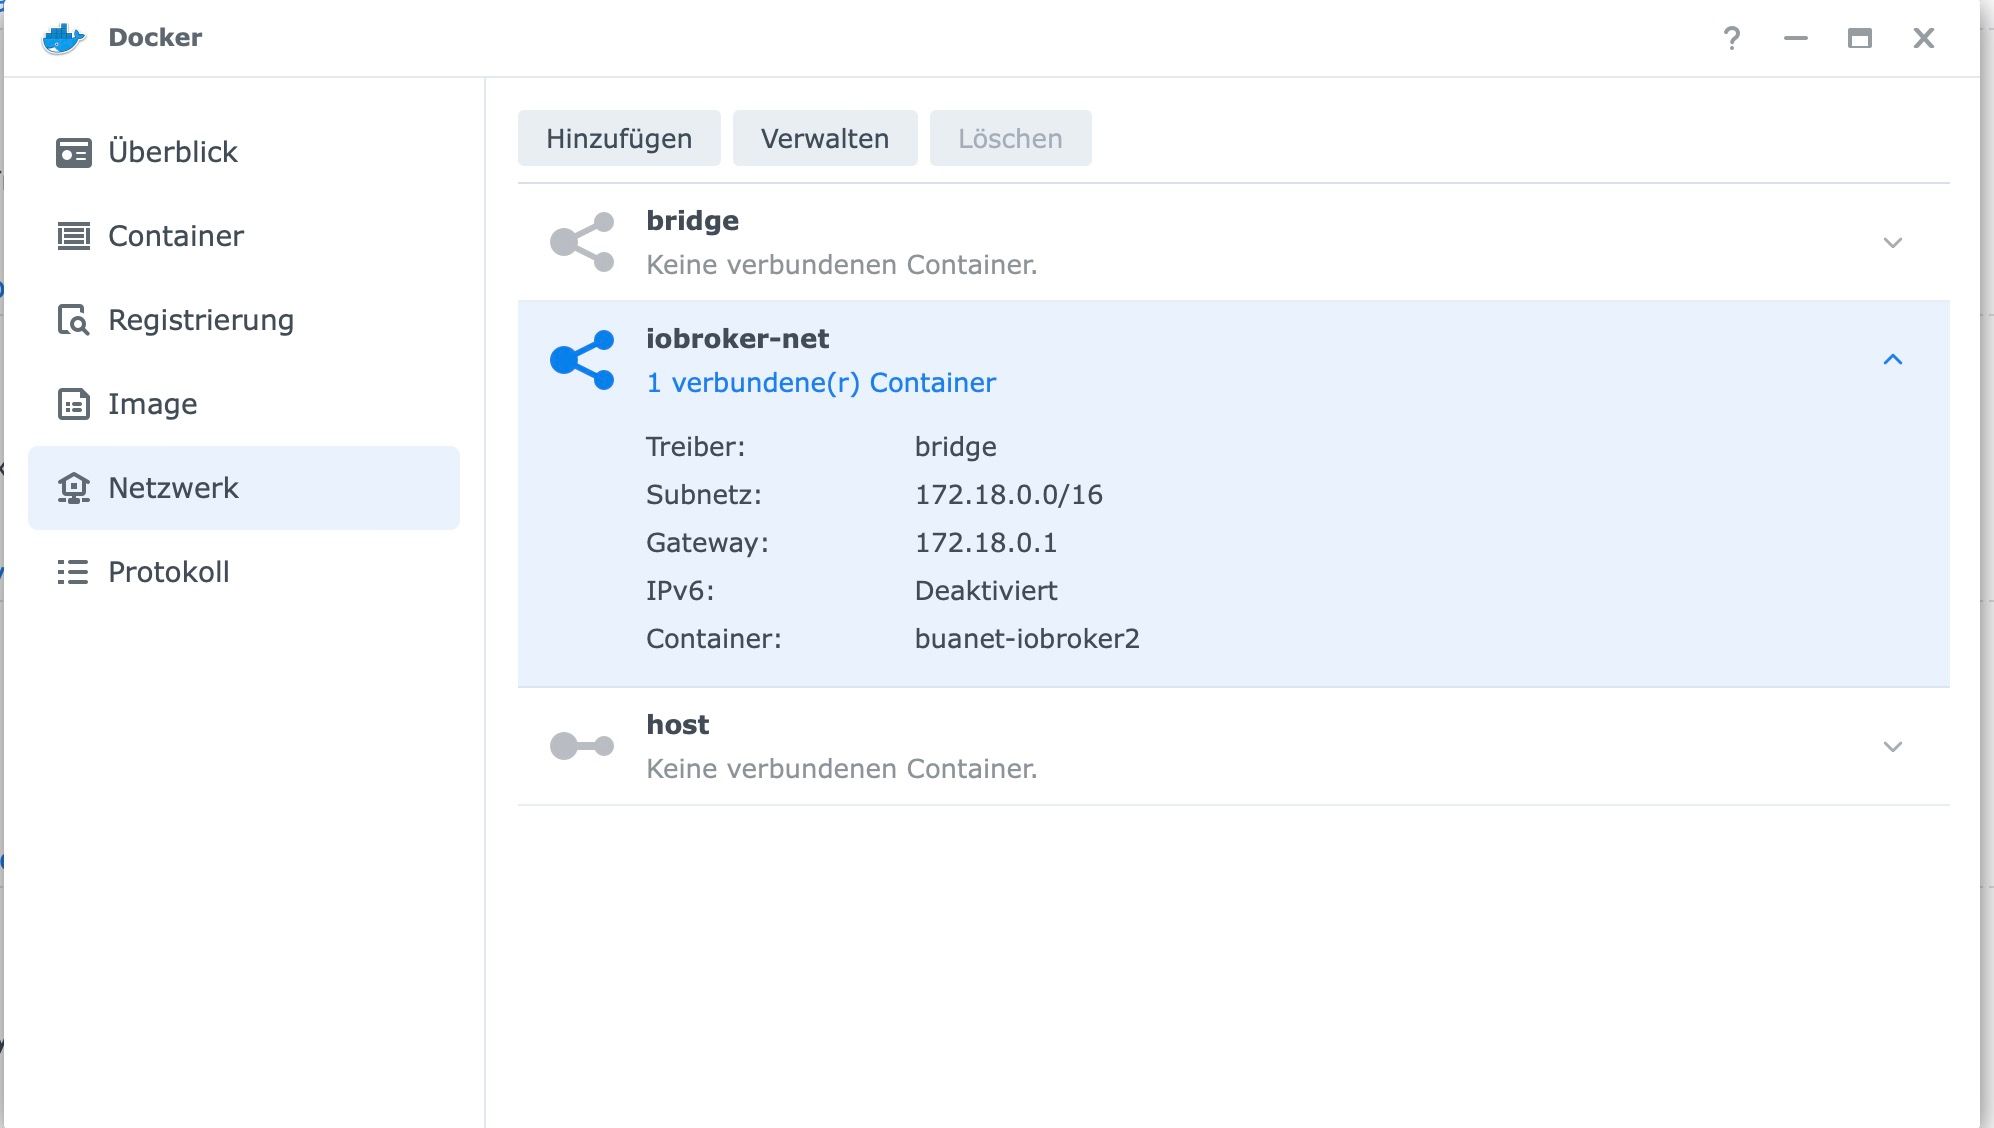
Task: Click the gray bridge network icon
Action: click(582, 242)
